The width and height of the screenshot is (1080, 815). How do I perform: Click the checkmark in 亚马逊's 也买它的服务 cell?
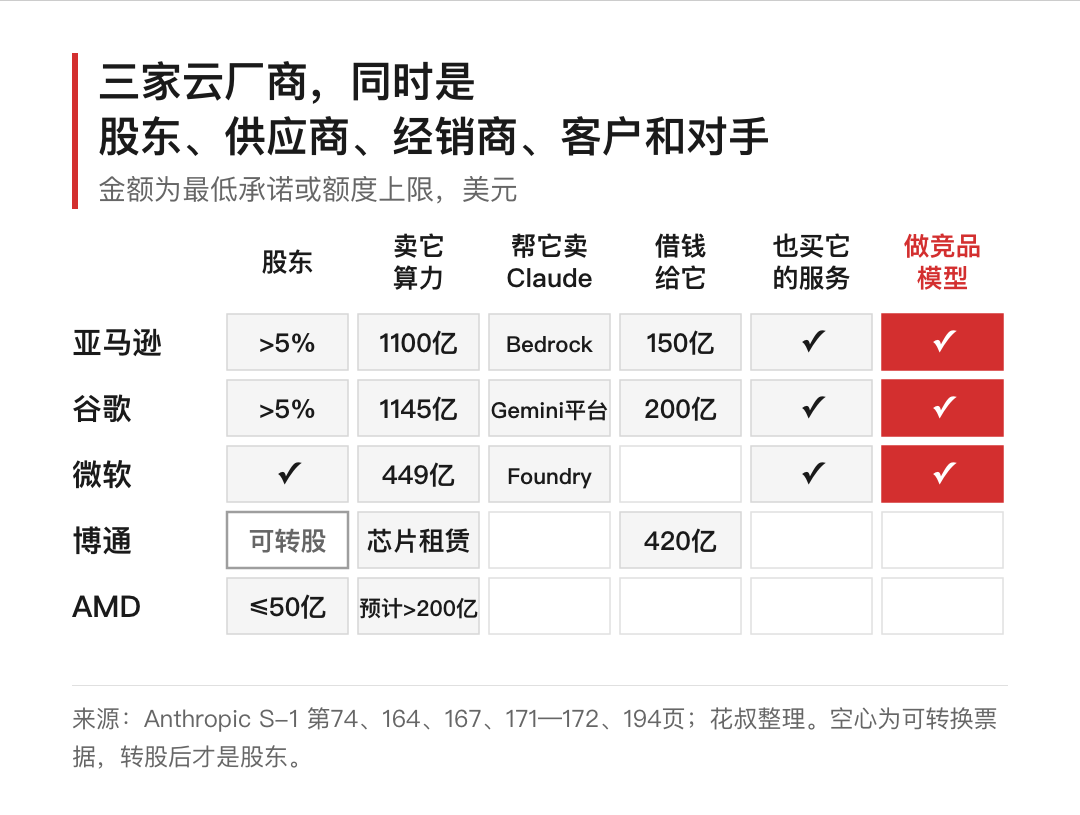point(813,341)
